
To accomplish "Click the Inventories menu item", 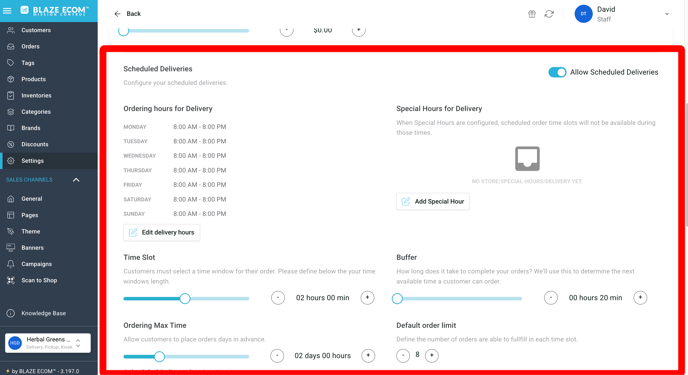I will [x=36, y=95].
